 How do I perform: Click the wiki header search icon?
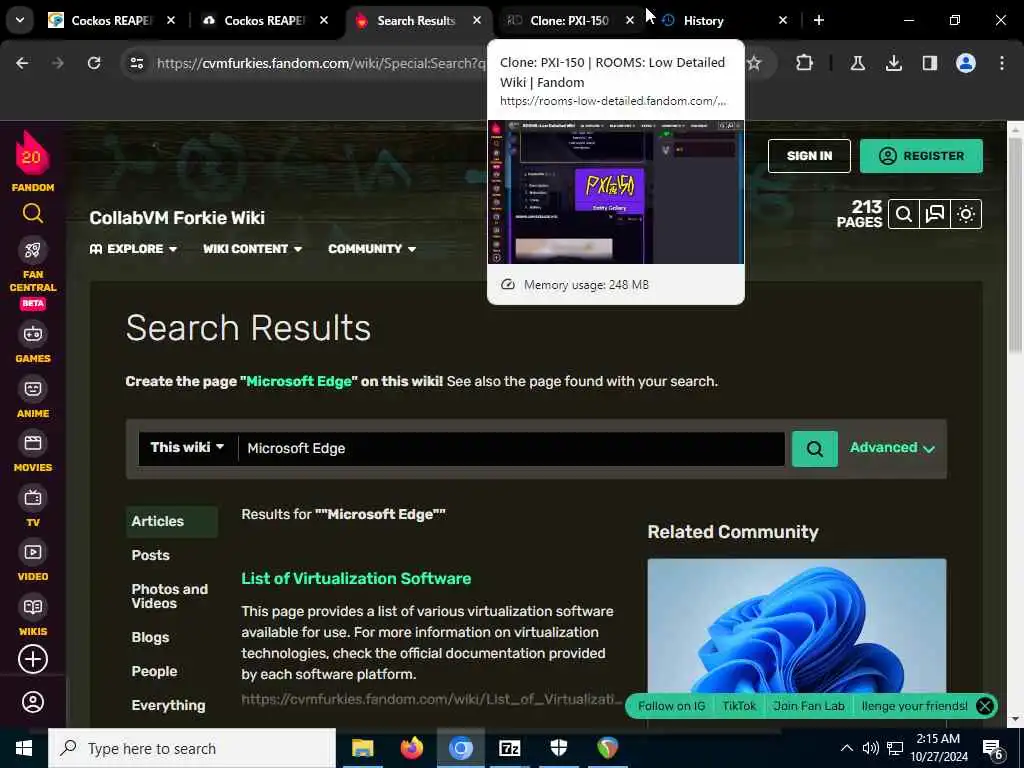pyautogui.click(x=904, y=214)
